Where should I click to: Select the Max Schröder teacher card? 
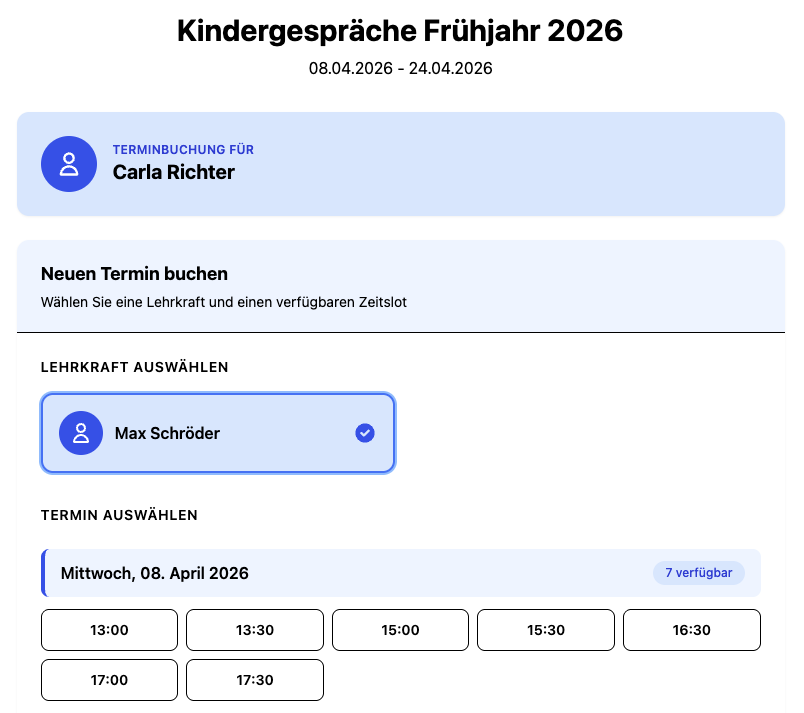217,432
